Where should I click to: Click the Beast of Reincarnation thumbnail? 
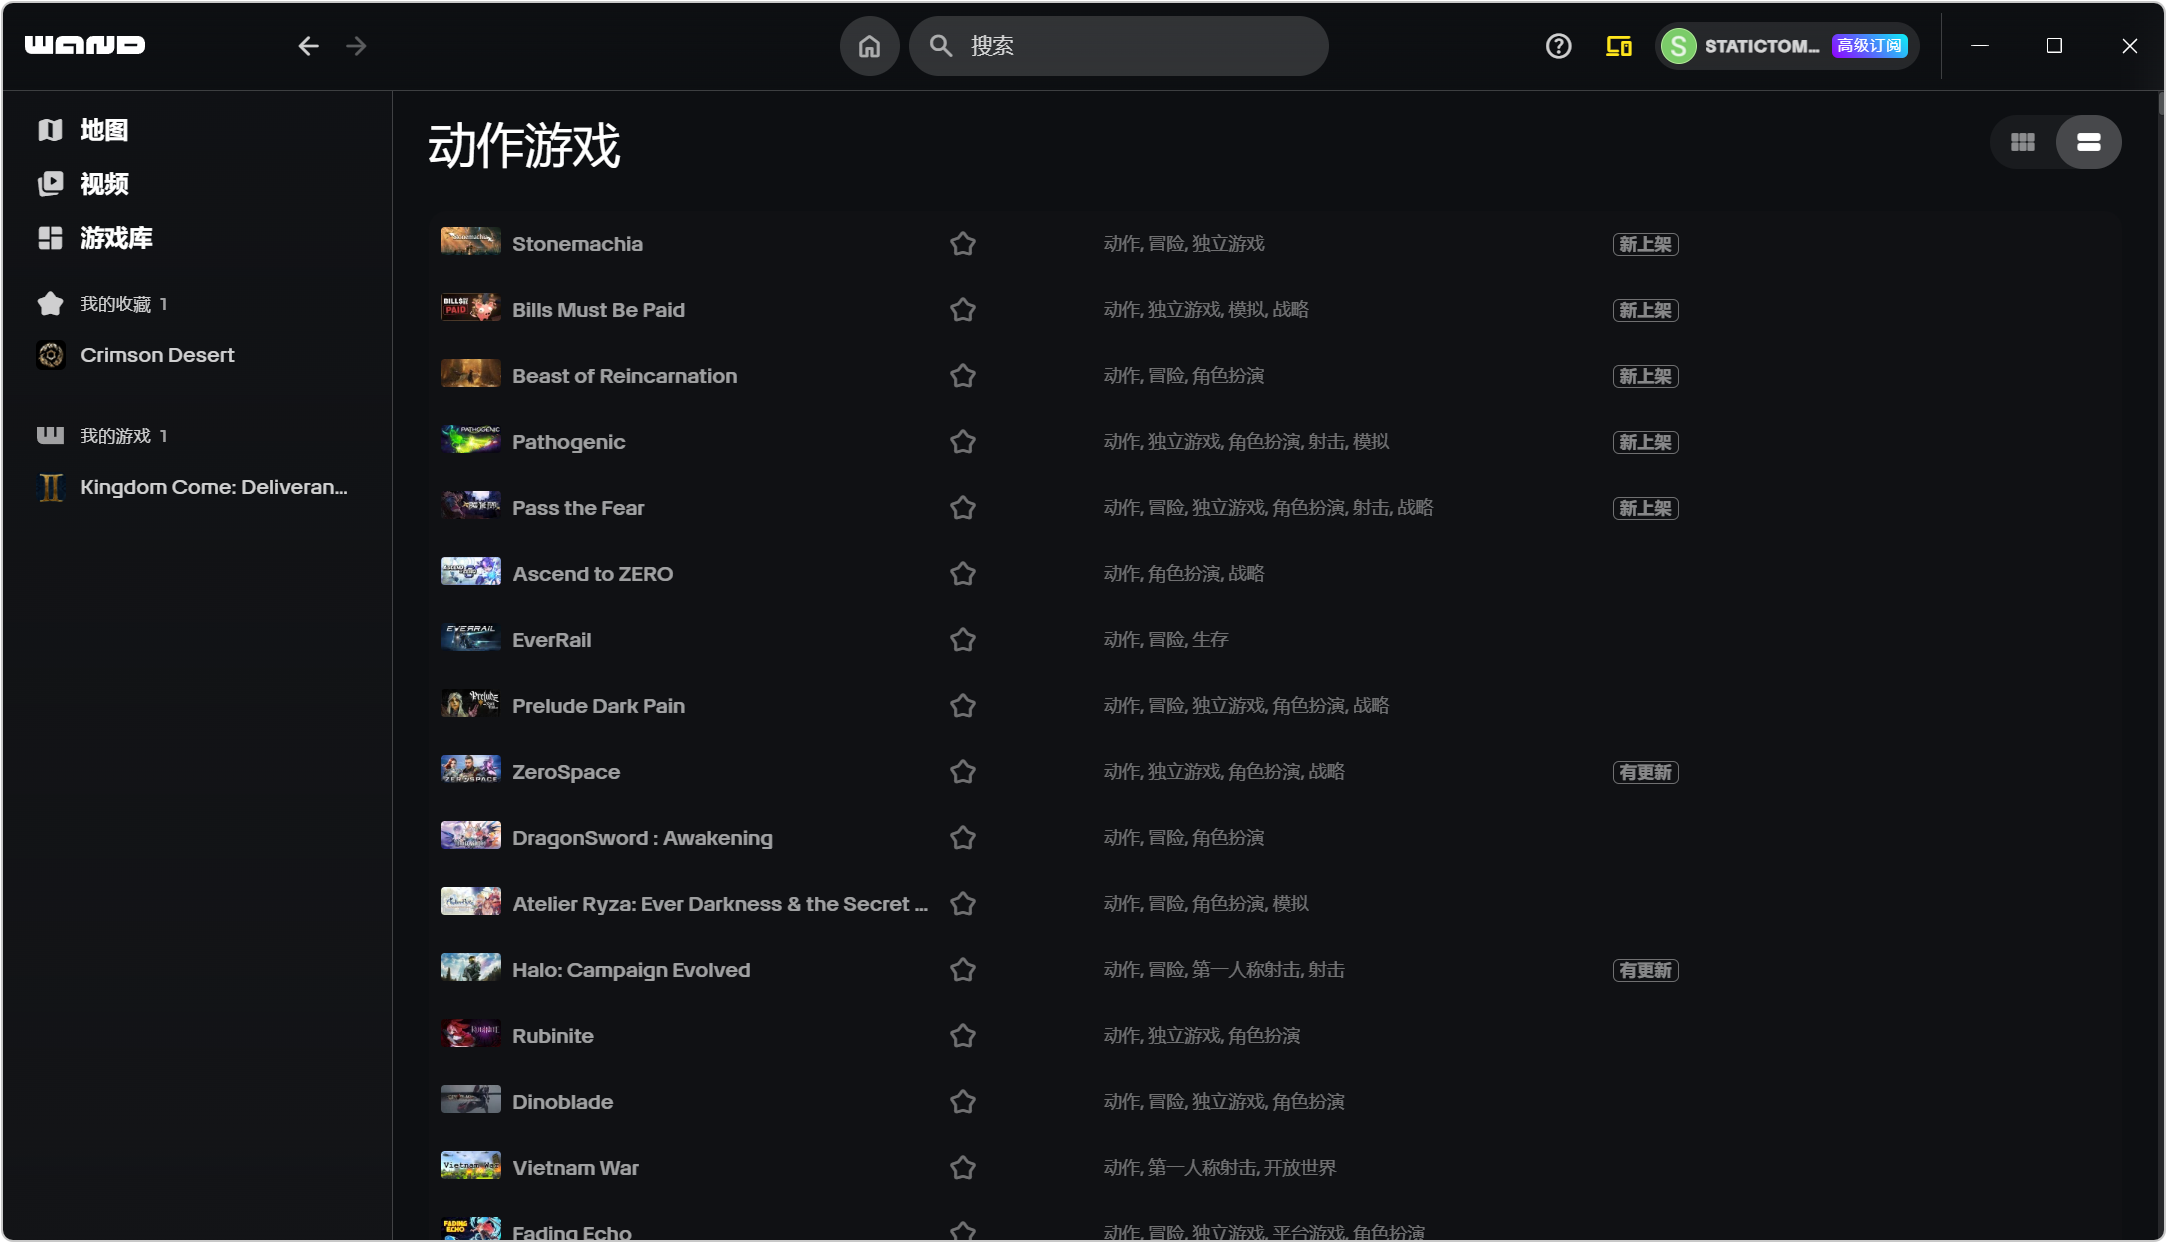pos(471,373)
